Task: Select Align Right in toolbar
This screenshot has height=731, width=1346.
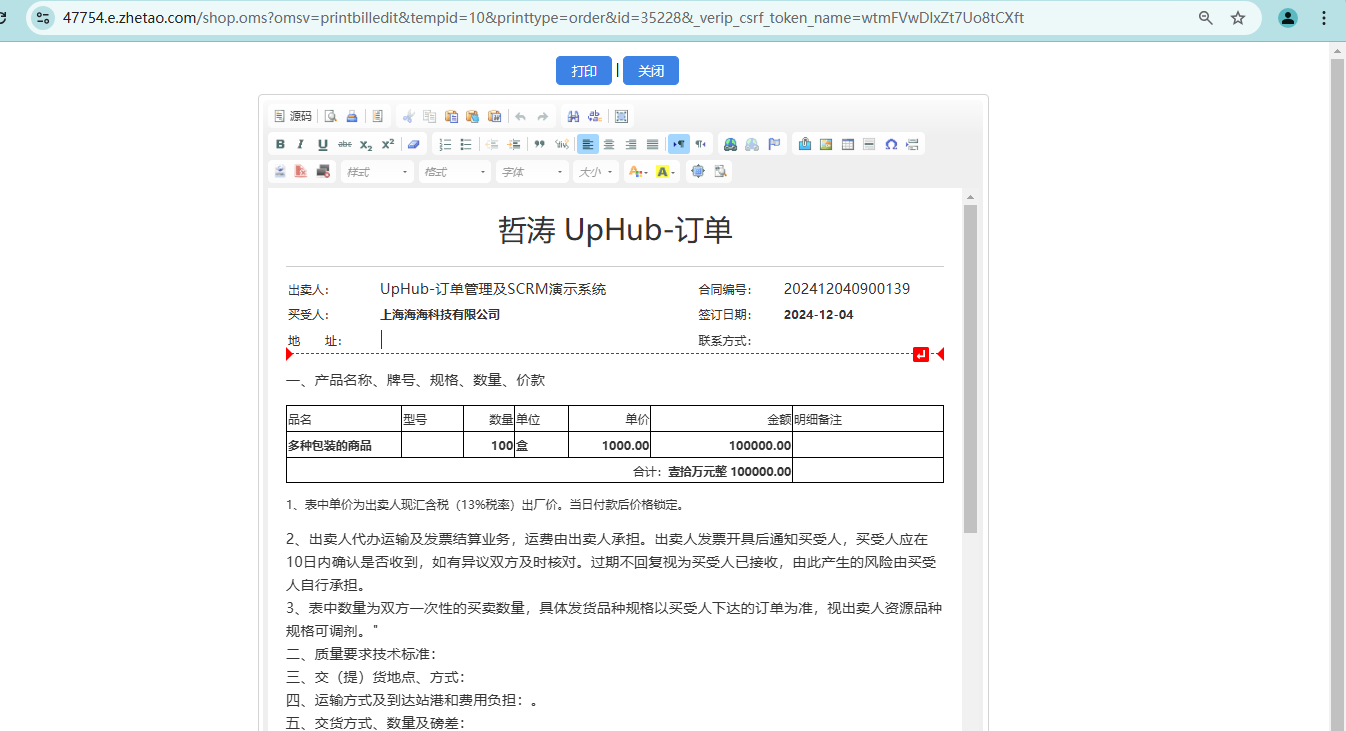Action: pyautogui.click(x=631, y=144)
